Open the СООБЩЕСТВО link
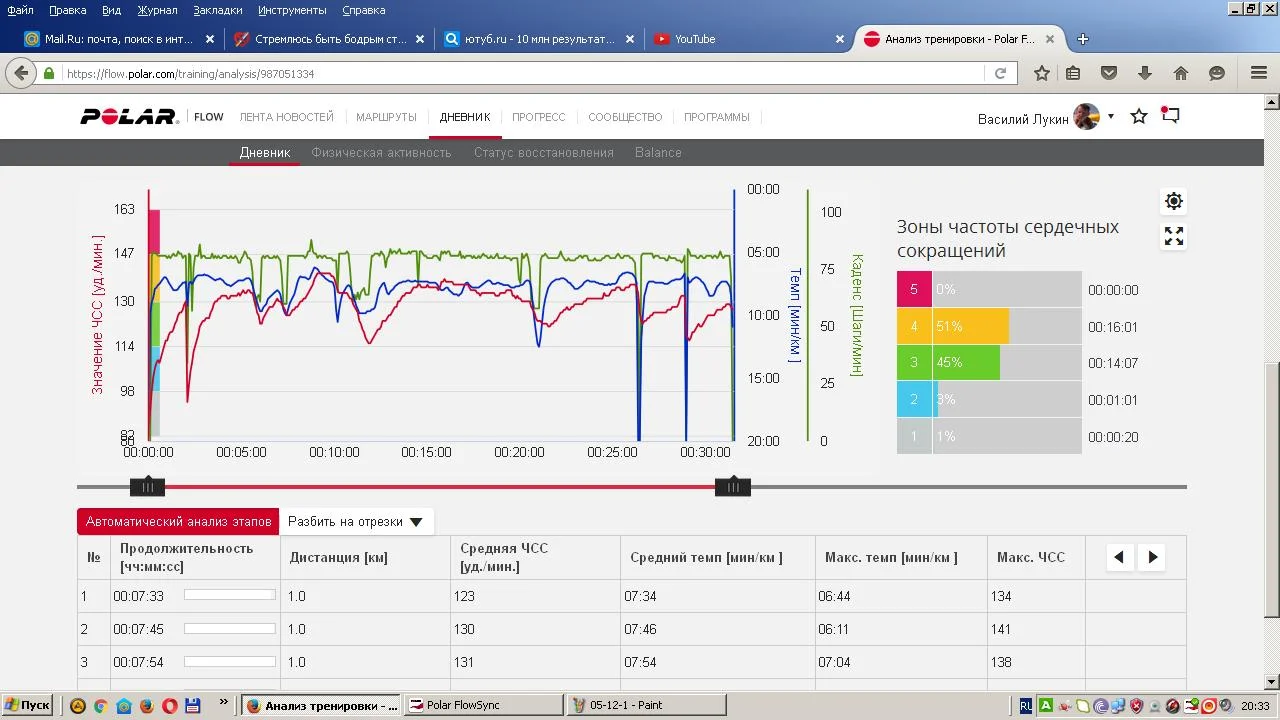 (625, 117)
